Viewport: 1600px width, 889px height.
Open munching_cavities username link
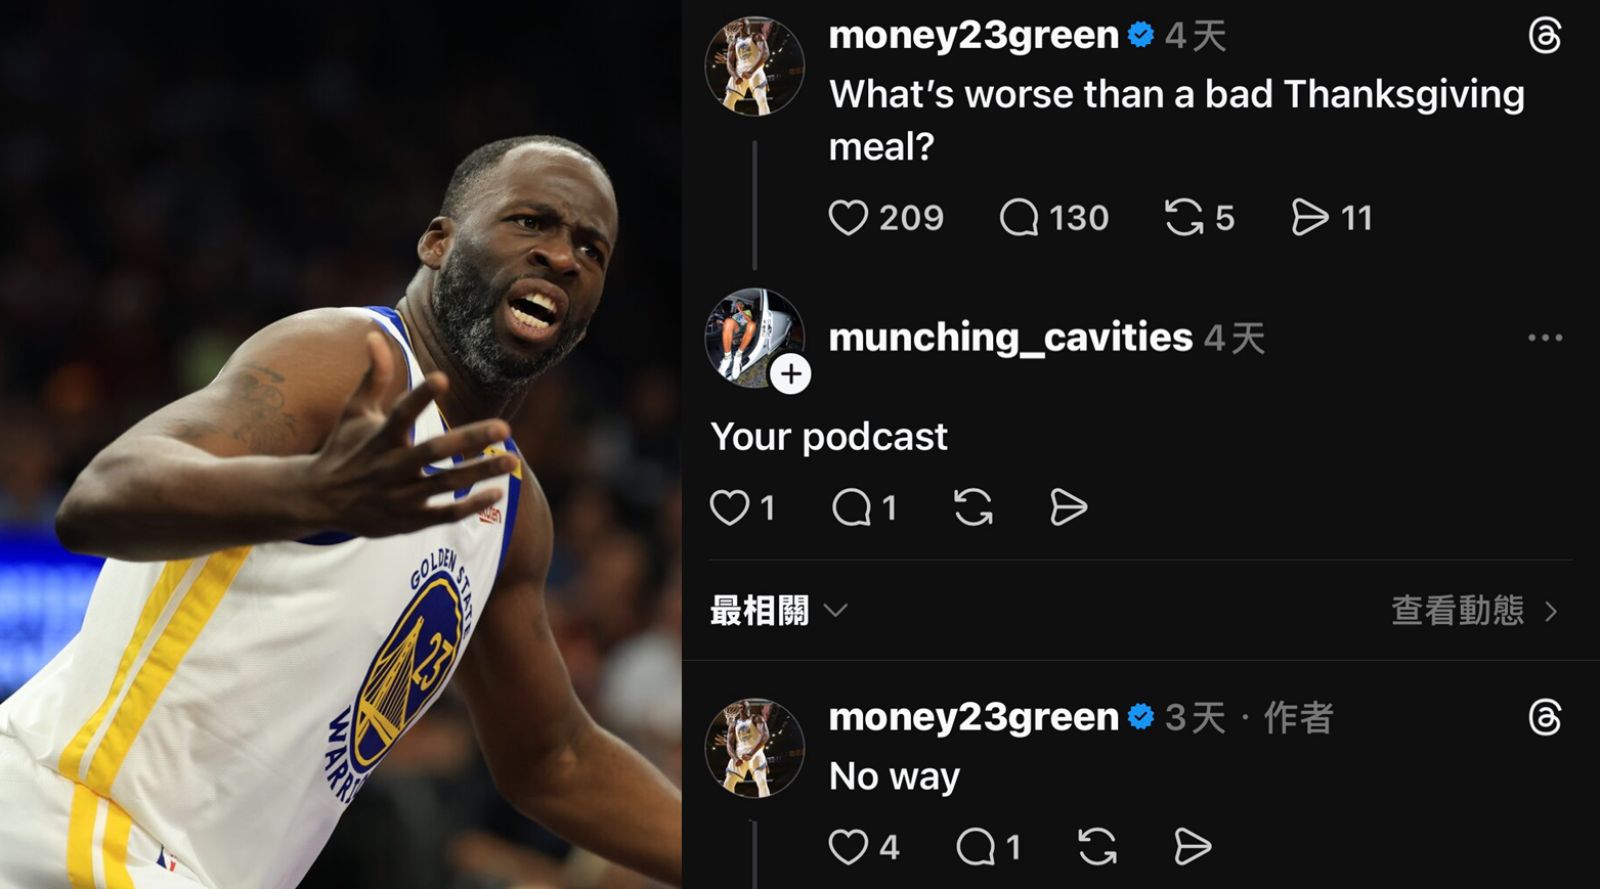click(x=1011, y=338)
